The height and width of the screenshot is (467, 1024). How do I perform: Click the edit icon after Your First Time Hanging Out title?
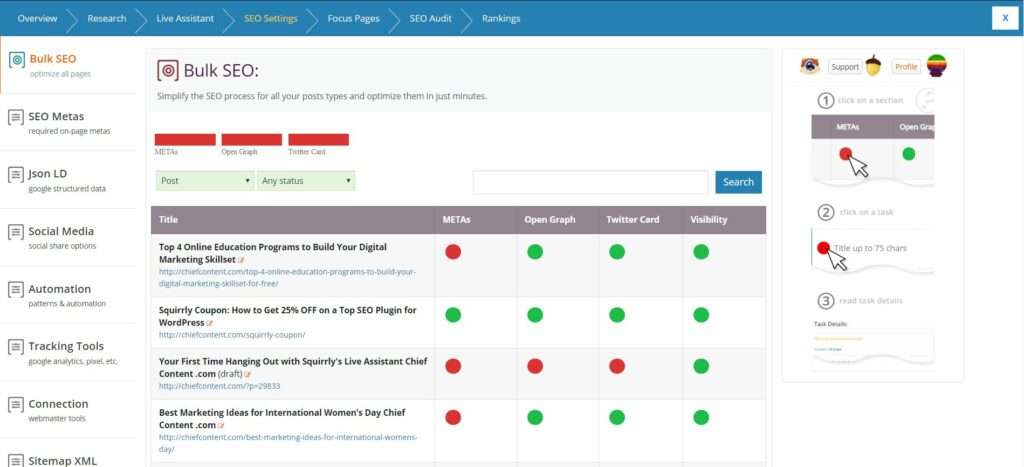(x=248, y=374)
